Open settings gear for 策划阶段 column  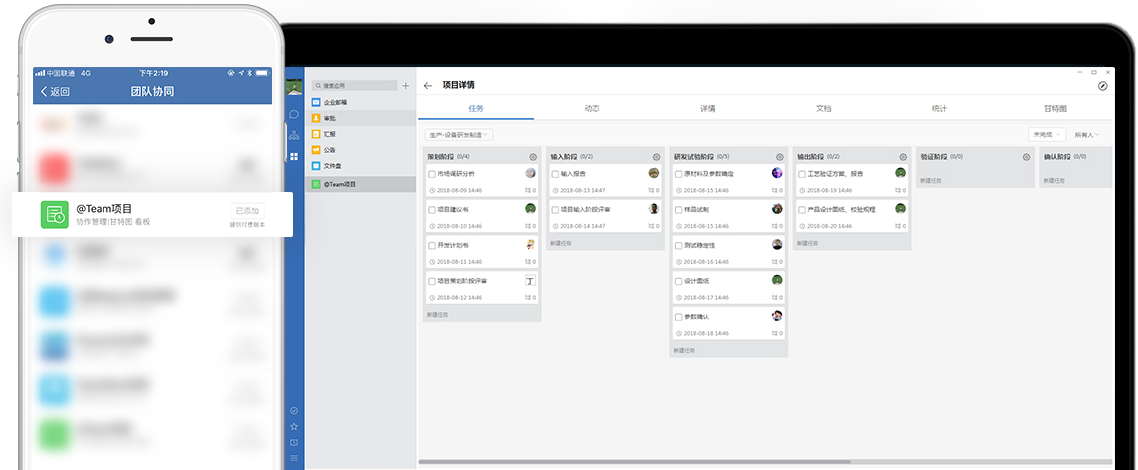pos(533,157)
